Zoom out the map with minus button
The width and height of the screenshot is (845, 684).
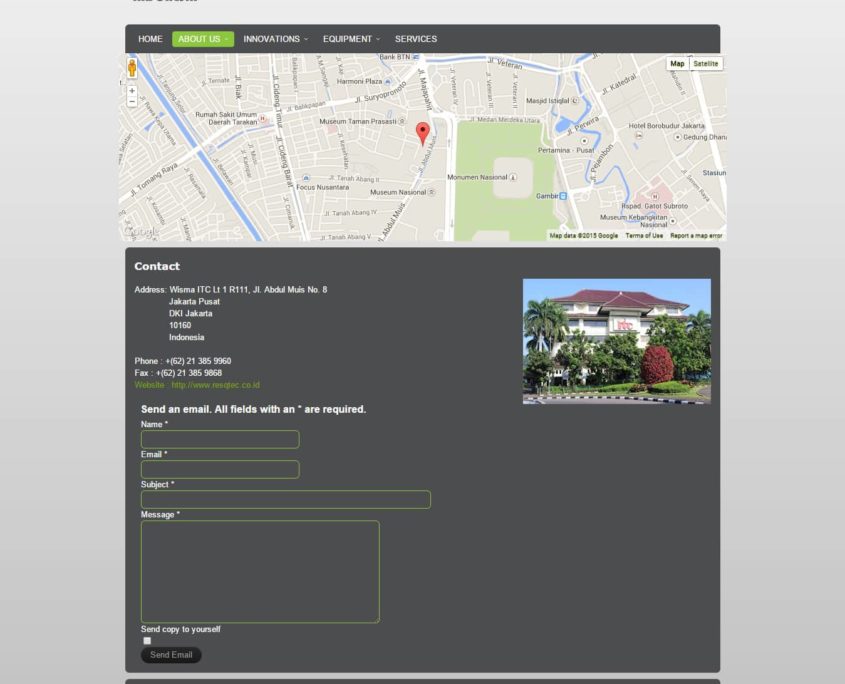tap(132, 102)
